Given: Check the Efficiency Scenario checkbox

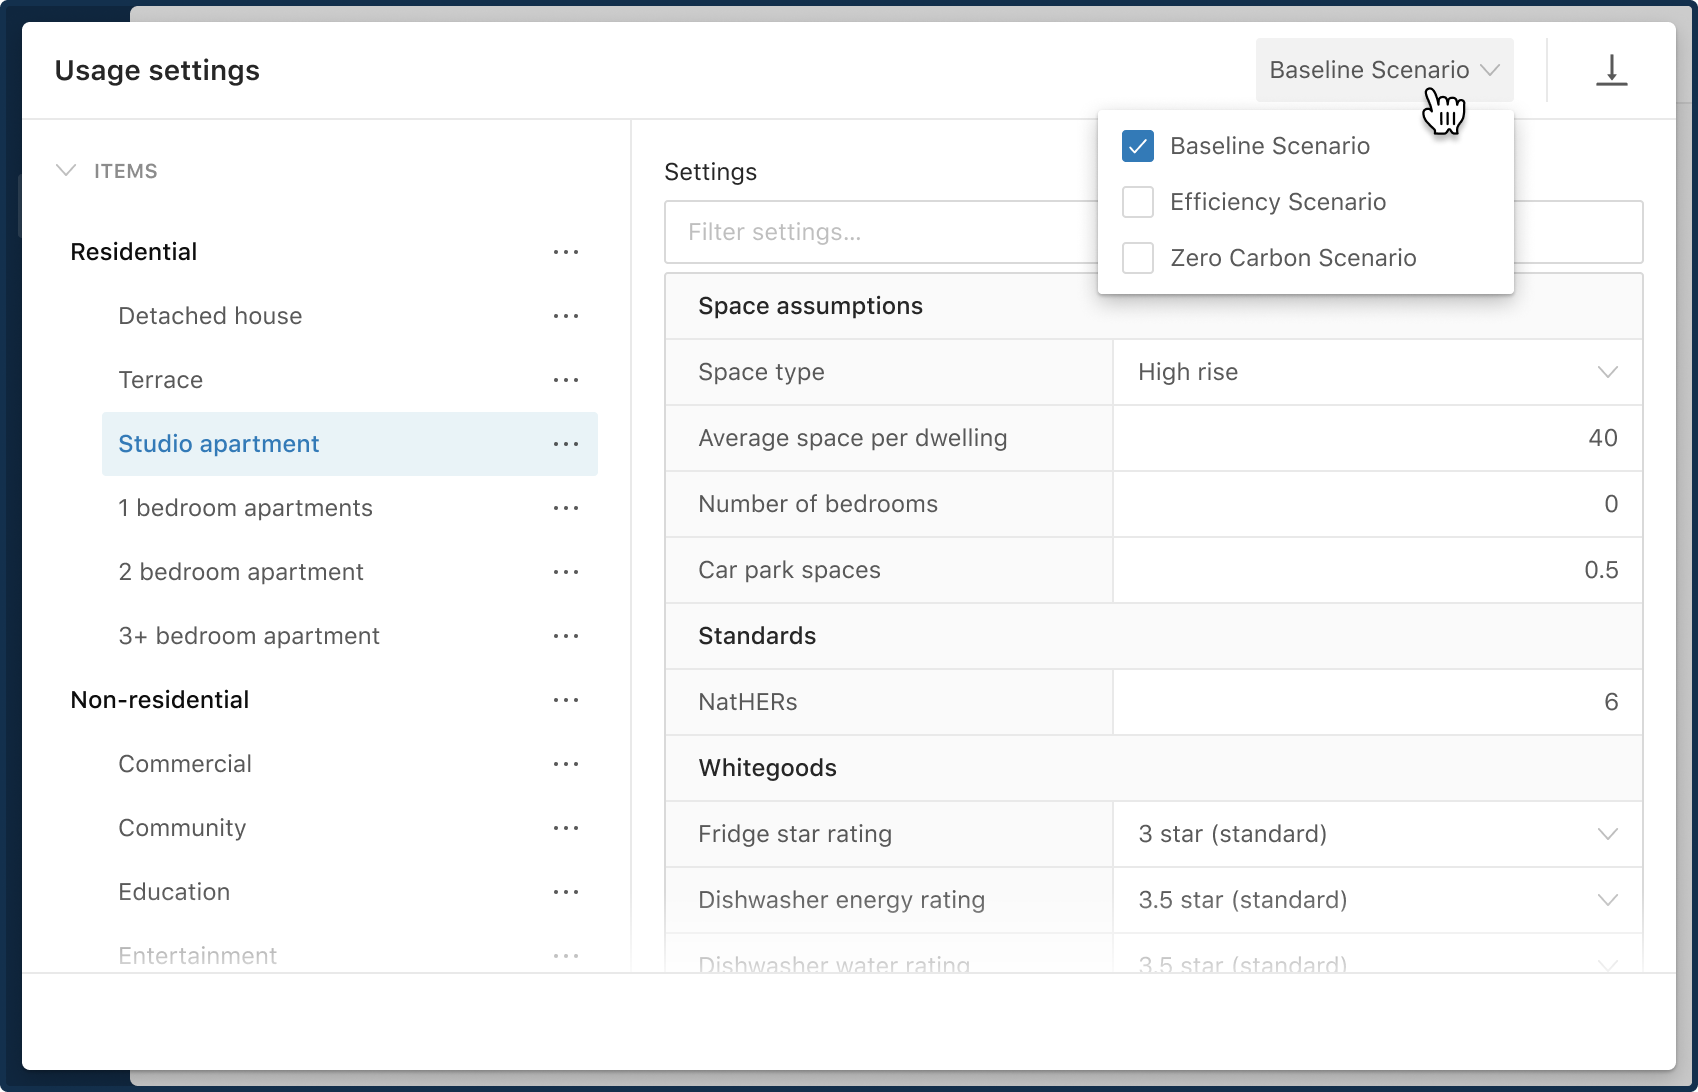Looking at the screenshot, I should [x=1138, y=202].
